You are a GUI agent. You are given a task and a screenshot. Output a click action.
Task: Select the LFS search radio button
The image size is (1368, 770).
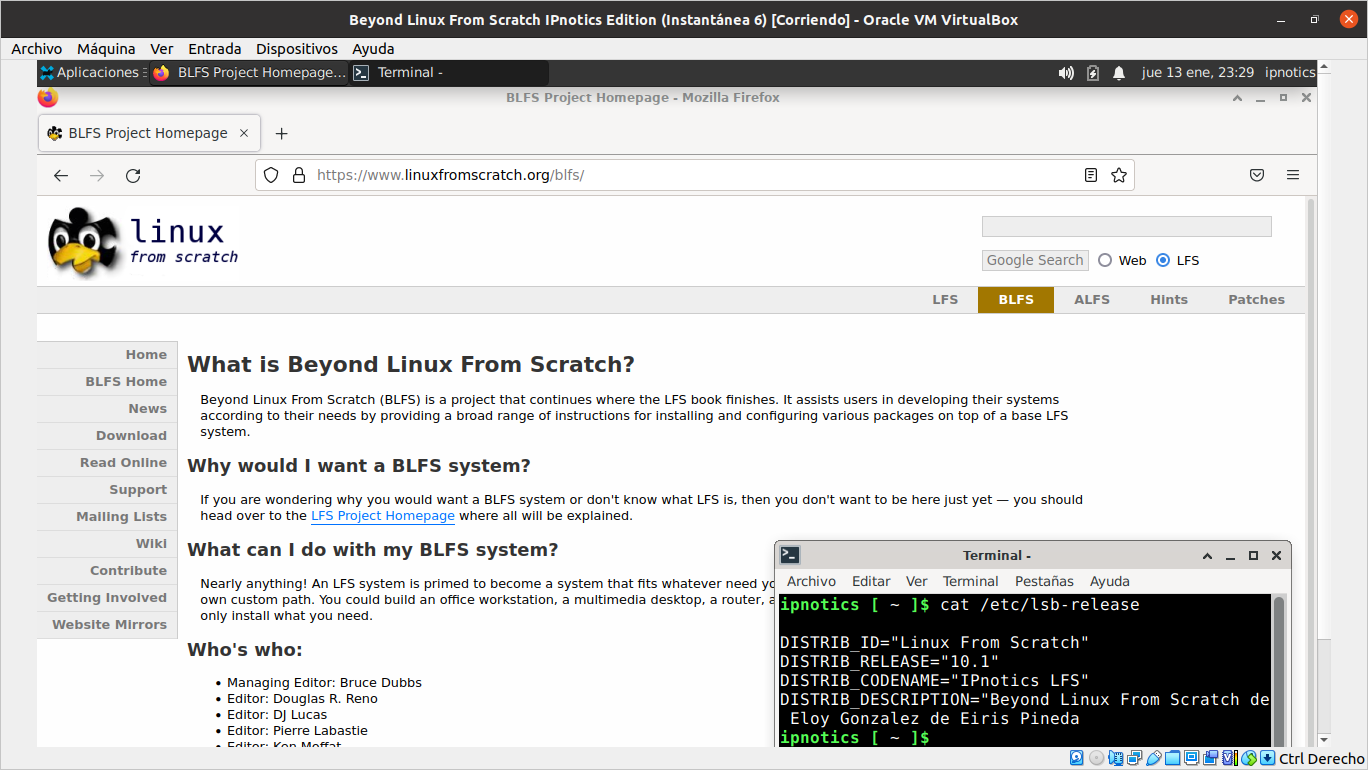tap(1163, 260)
